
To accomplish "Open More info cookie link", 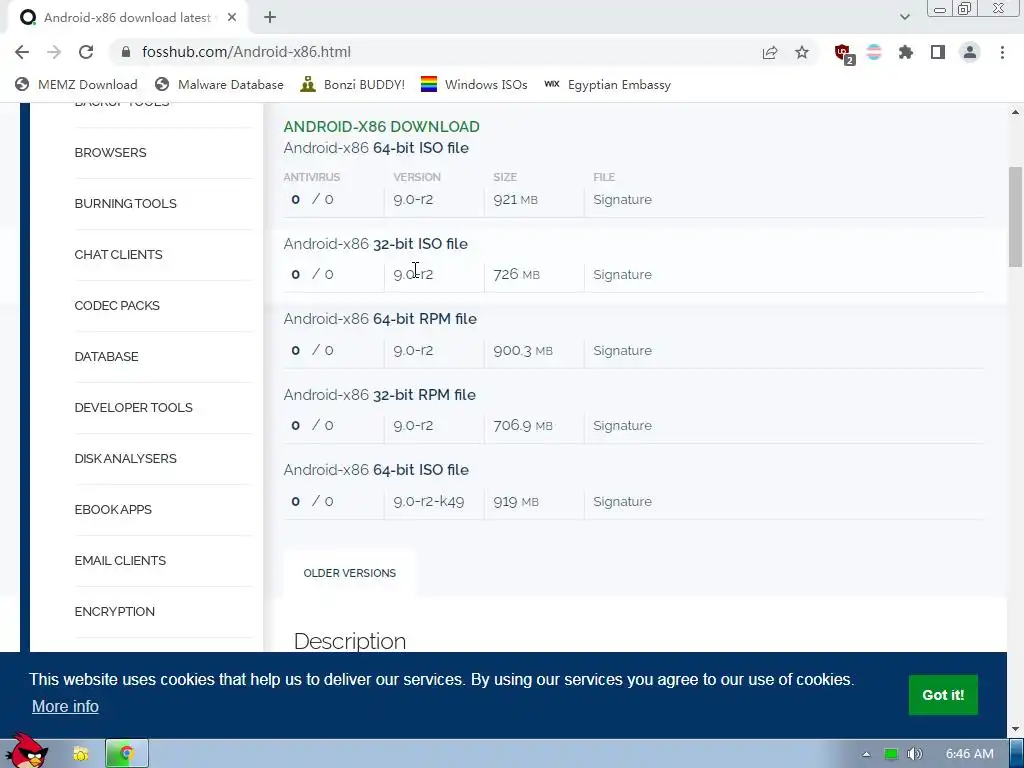I will coord(65,707).
